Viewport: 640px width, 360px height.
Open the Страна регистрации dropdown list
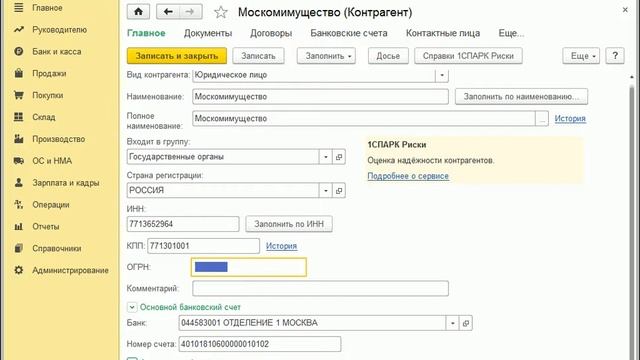tap(326, 191)
